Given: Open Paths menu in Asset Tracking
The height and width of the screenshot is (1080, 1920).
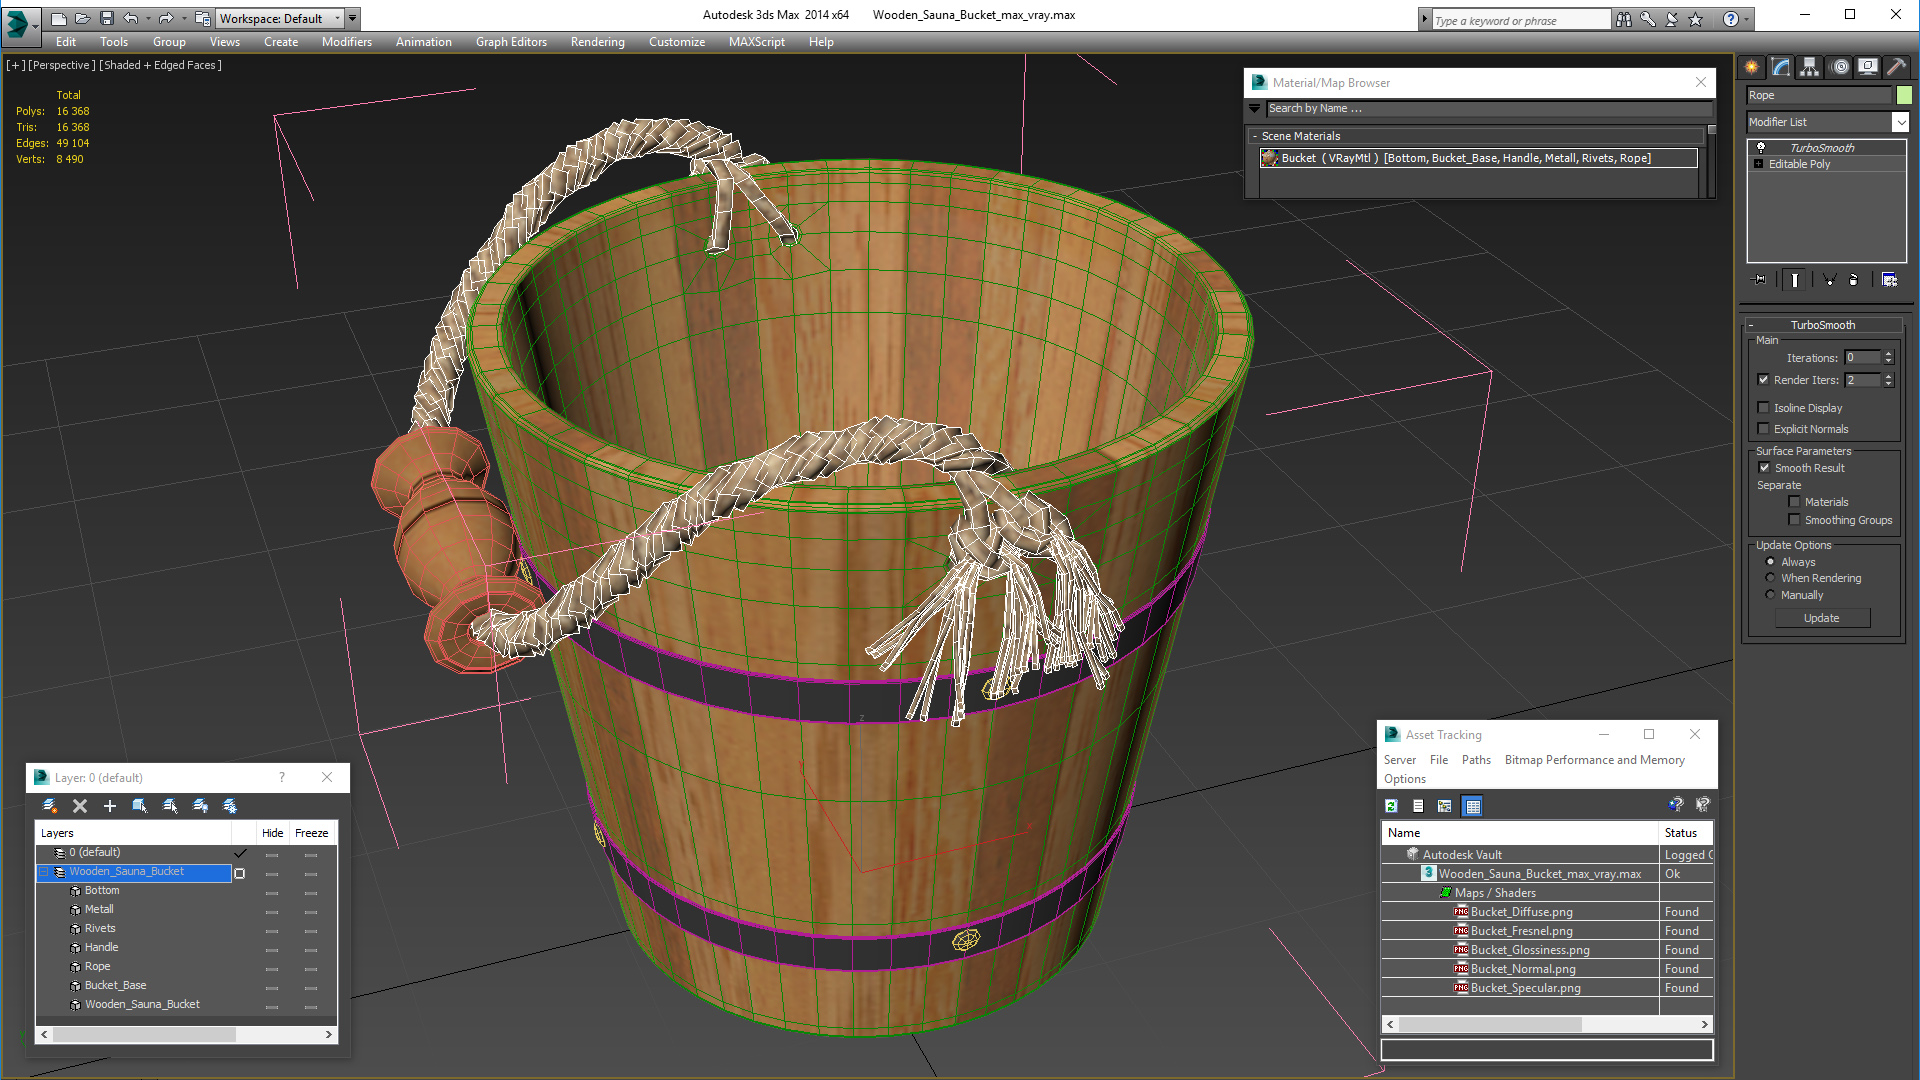Looking at the screenshot, I should 1475,760.
